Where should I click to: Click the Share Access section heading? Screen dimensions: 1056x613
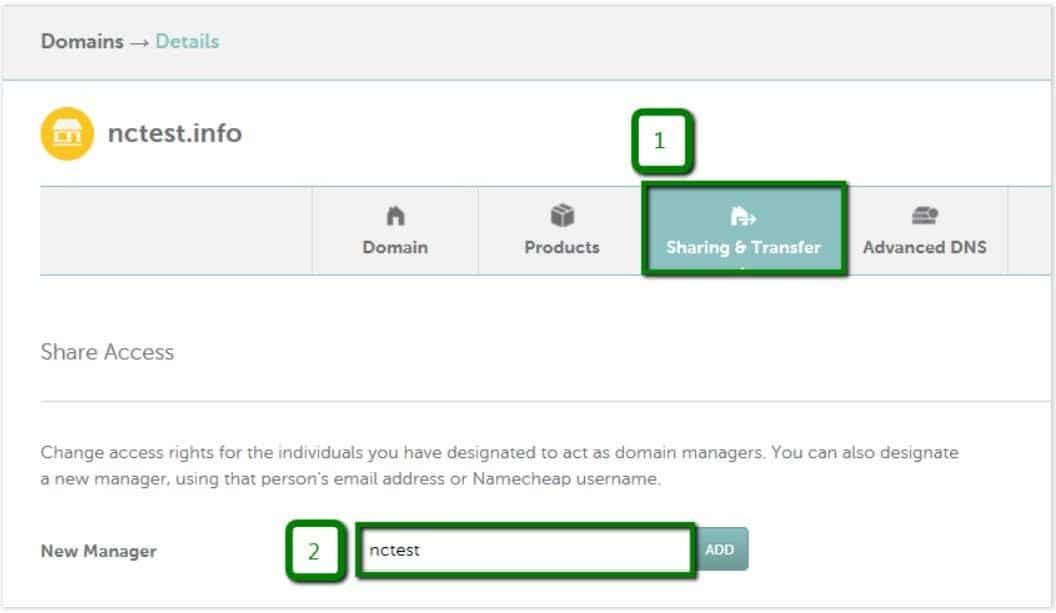tap(107, 352)
